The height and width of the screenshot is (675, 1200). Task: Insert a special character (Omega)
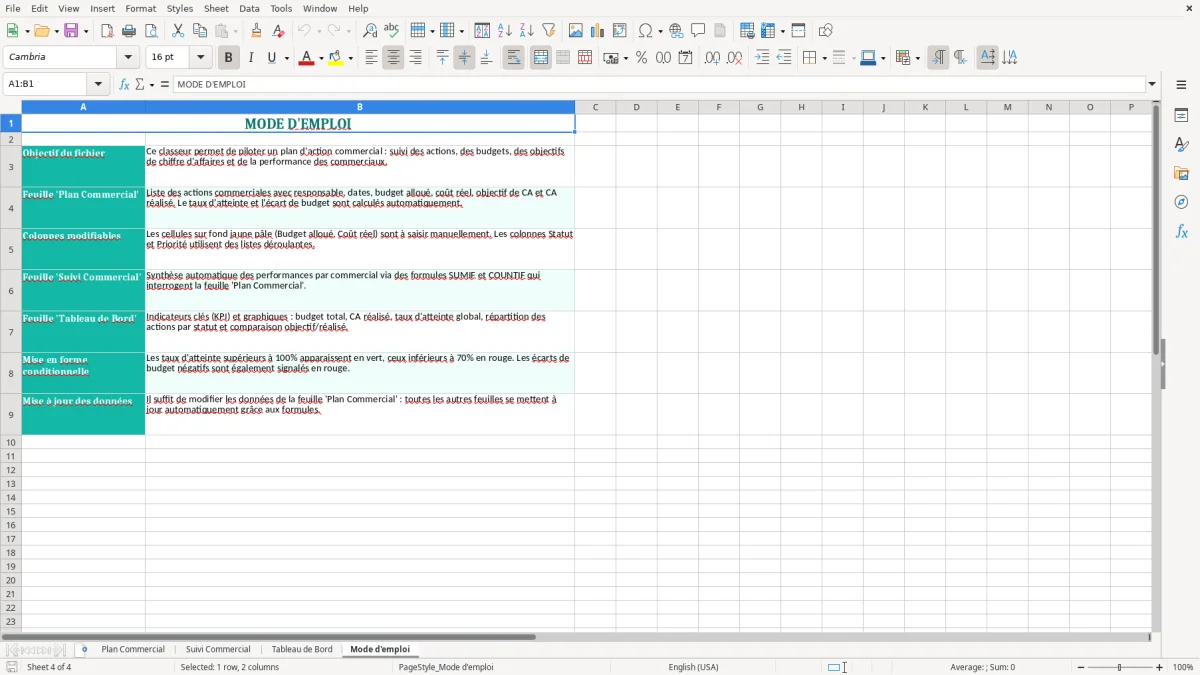click(646, 31)
